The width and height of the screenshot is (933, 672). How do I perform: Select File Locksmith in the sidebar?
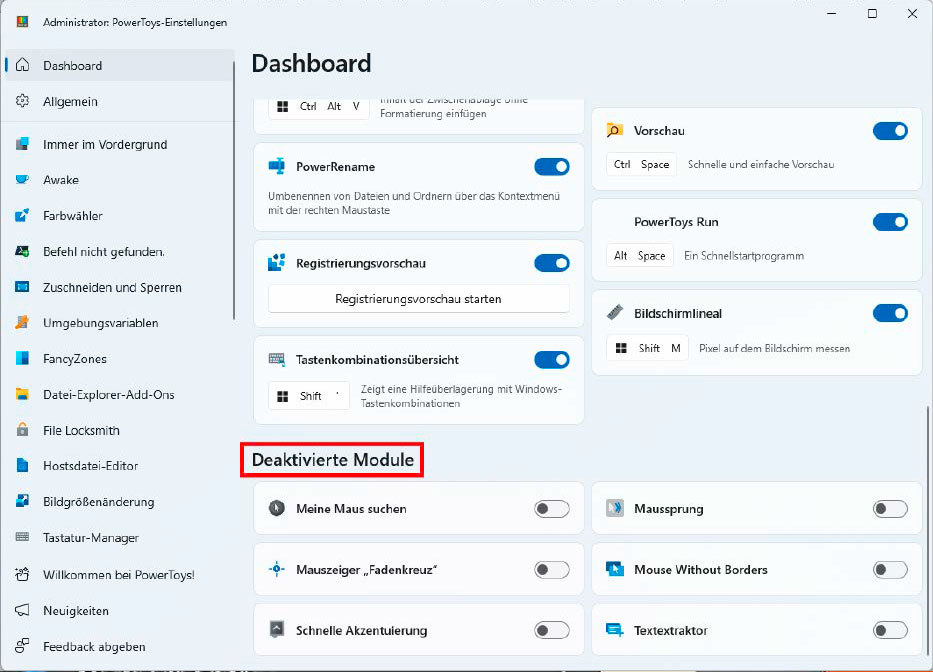pos(119,430)
